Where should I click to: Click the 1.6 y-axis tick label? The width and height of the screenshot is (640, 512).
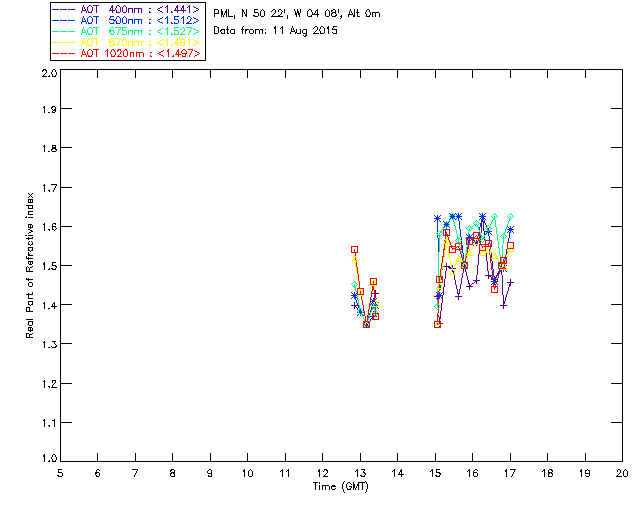coord(49,227)
